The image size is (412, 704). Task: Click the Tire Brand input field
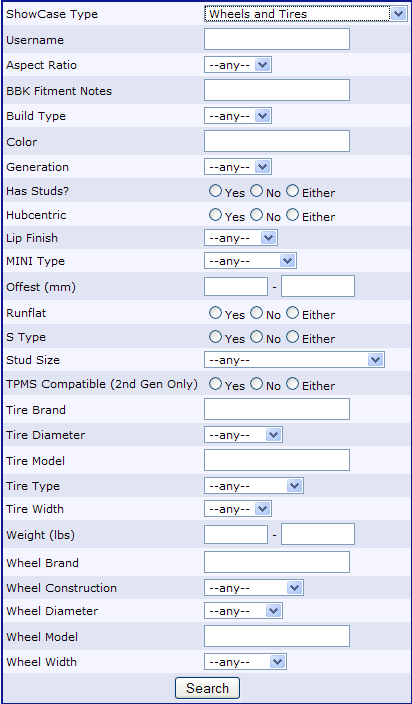click(277, 409)
